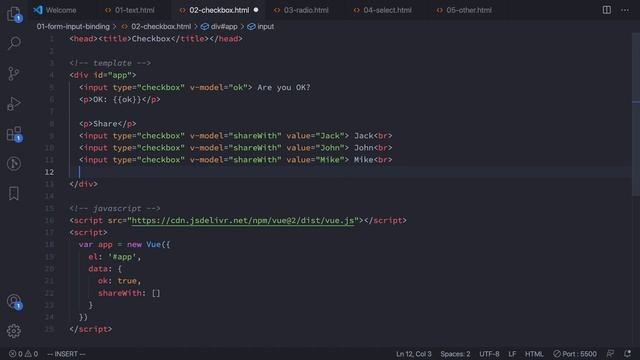Click the Live Server Port: 5500 indicator
This screenshot has width=640, height=360.
click(575, 354)
